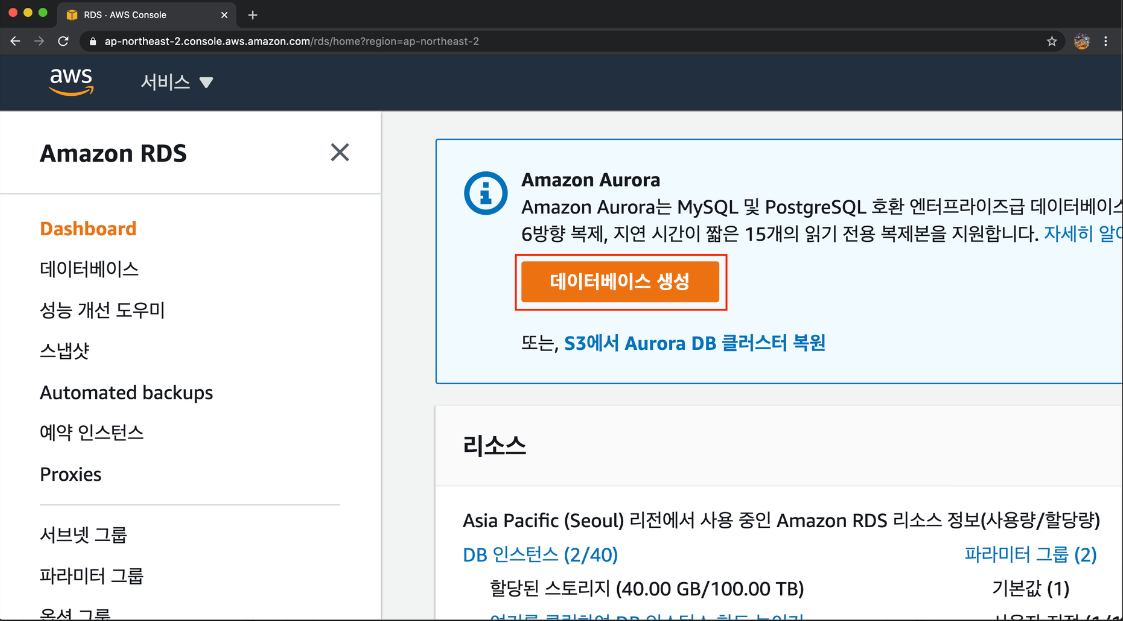The image size is (1123, 621).
Task: Open S3에서 Aurora DB 클러스터 복원 link
Action: (x=695, y=342)
